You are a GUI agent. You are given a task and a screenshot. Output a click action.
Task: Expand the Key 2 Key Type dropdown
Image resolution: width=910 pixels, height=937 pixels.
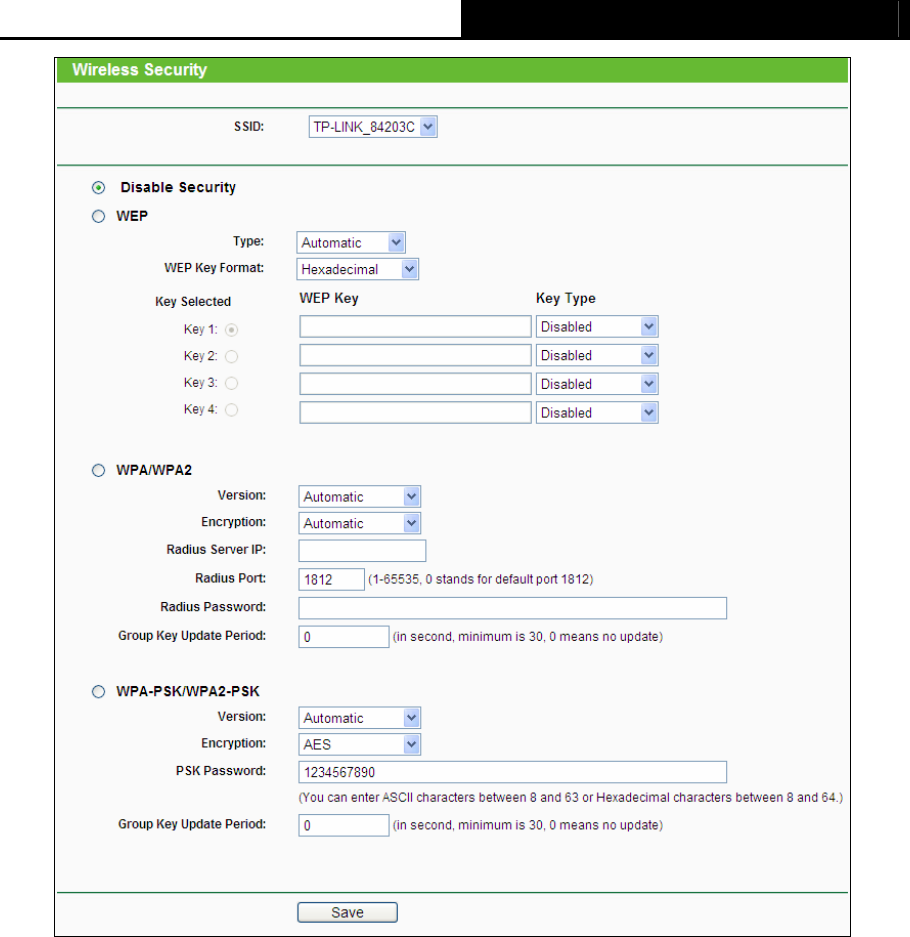597,356
